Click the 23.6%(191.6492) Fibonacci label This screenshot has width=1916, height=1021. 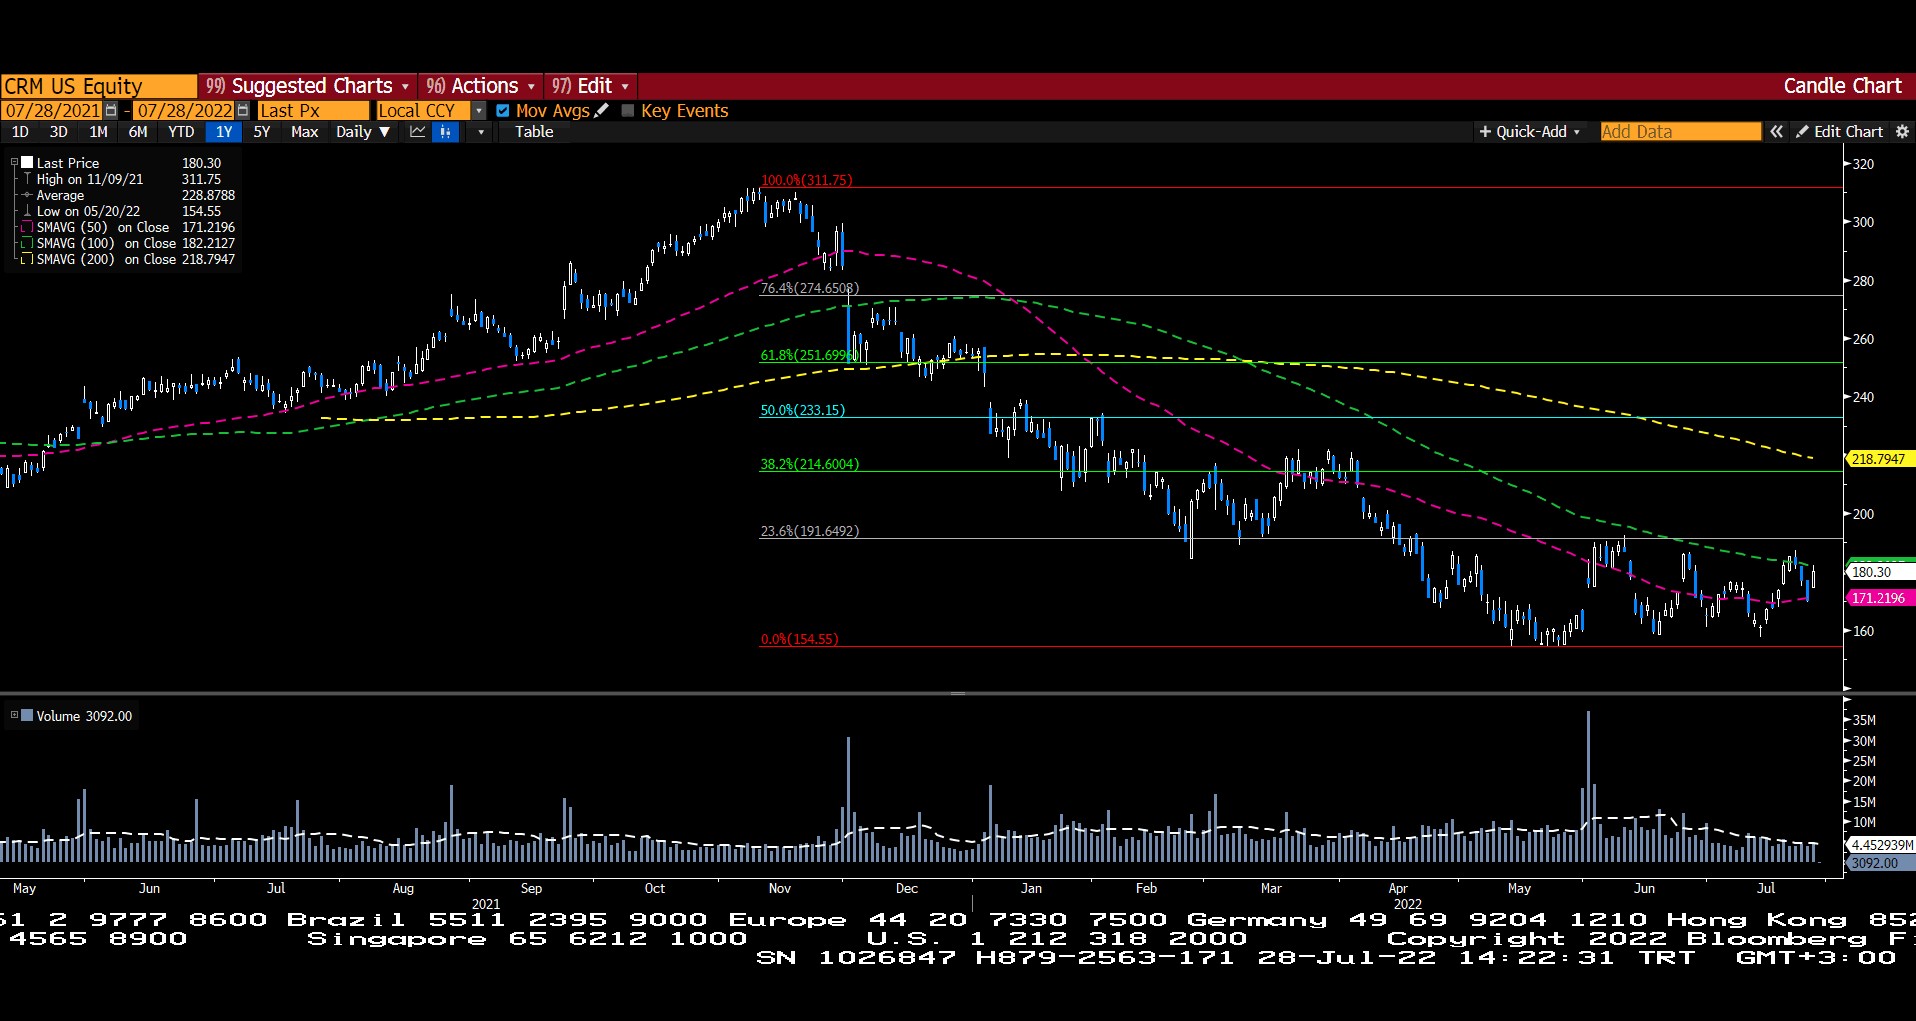809,531
